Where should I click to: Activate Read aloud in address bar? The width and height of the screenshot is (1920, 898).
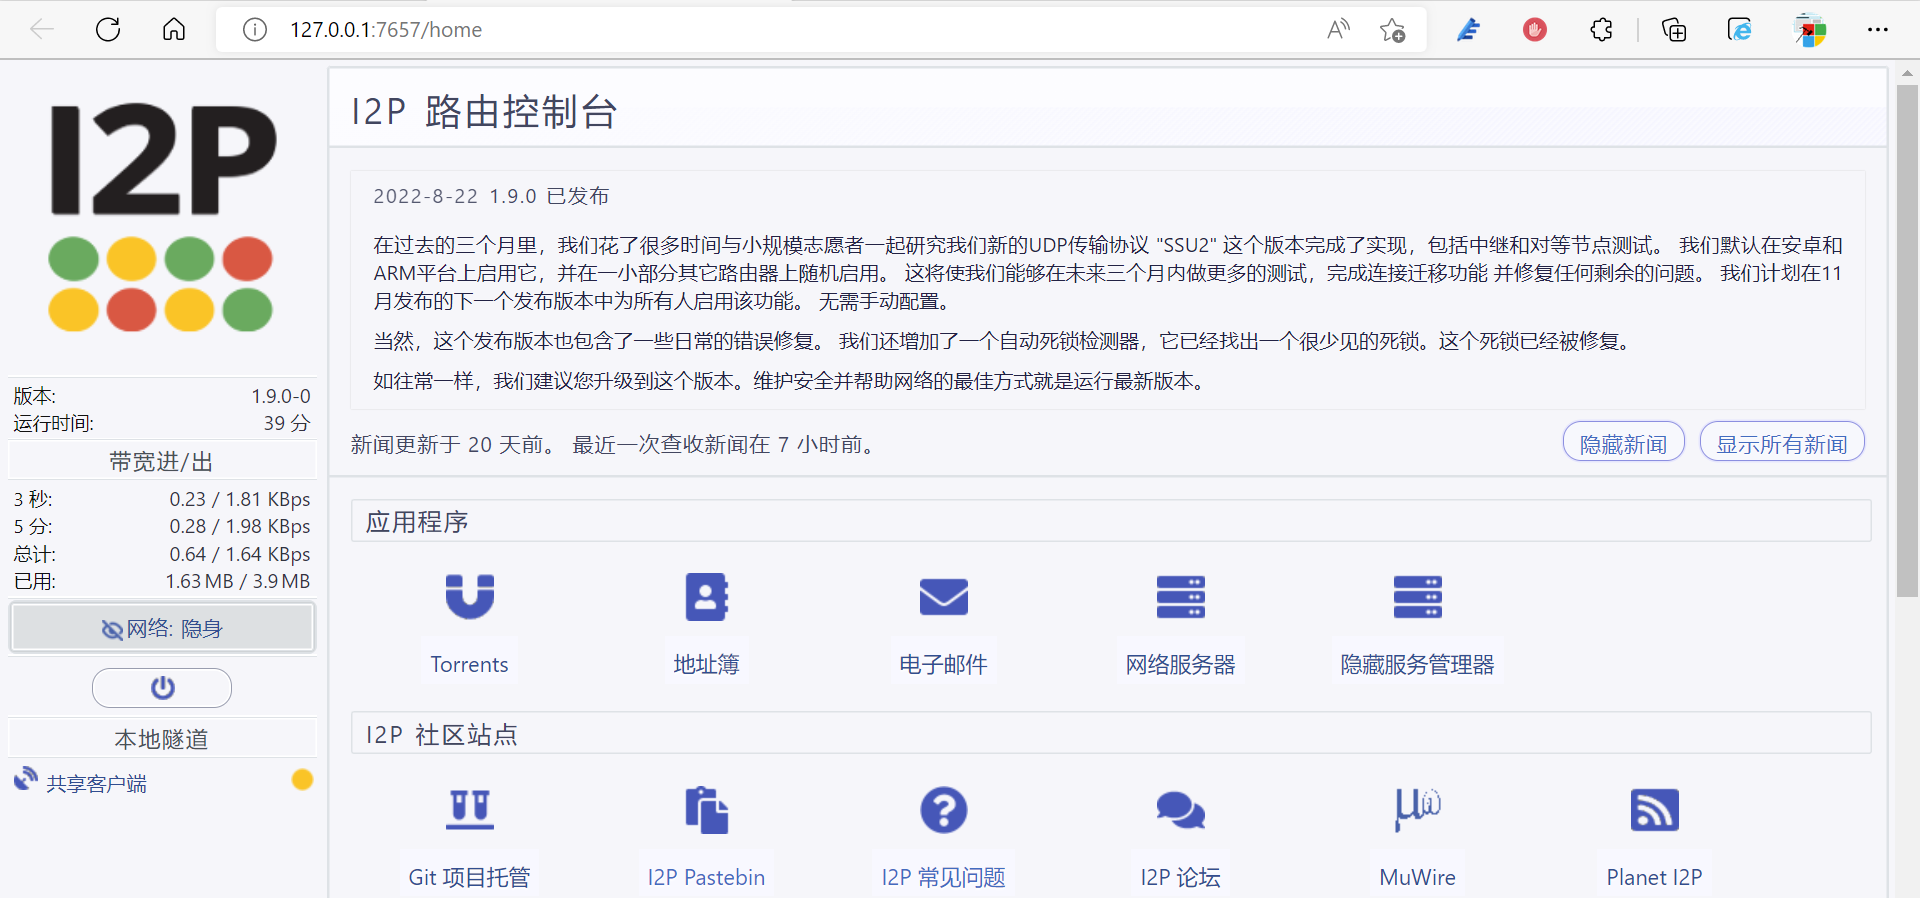pyautogui.click(x=1338, y=30)
